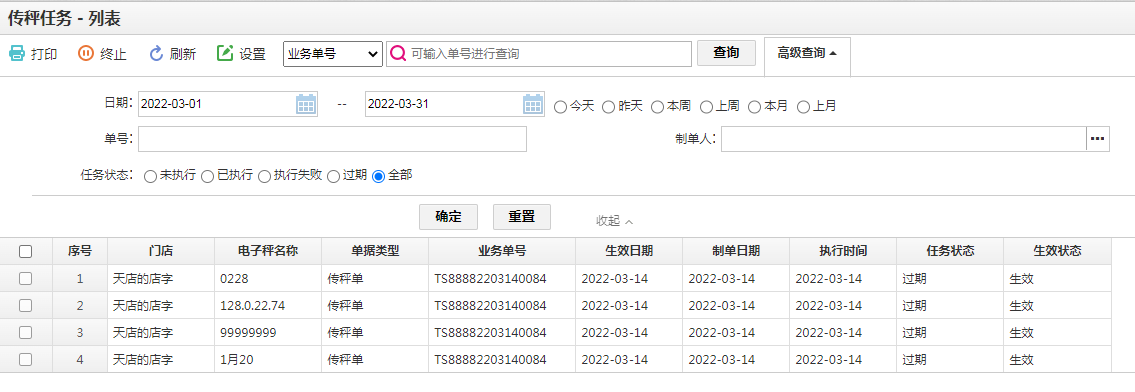Screen dimensions: 1135x392
Task: Click the 门店 column header
Action: [161, 251]
